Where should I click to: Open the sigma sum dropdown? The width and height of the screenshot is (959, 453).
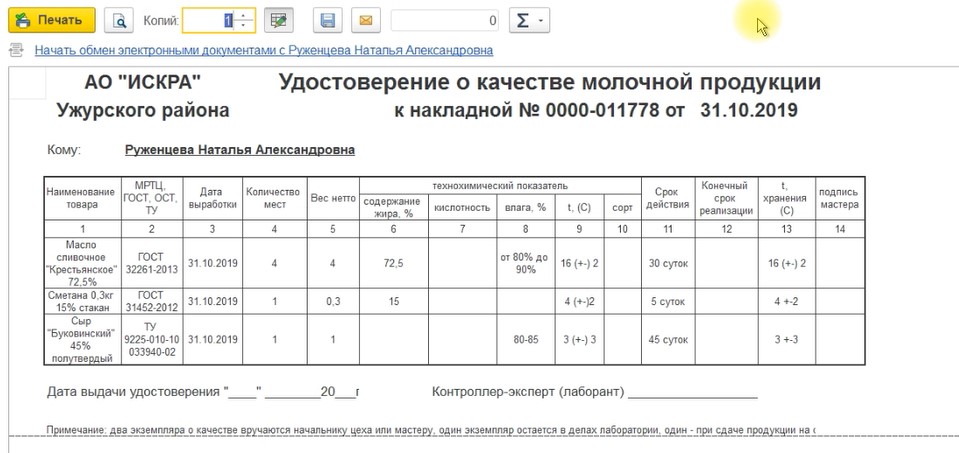(x=530, y=20)
